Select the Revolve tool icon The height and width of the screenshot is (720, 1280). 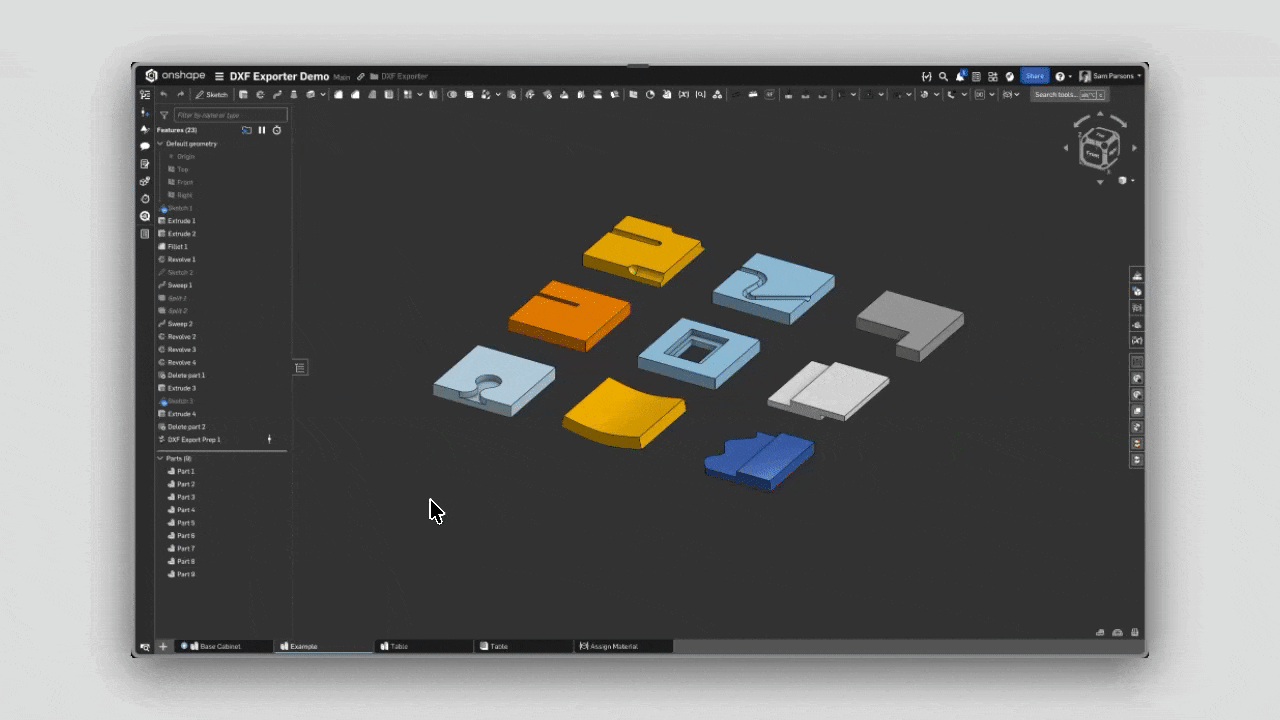click(260, 95)
